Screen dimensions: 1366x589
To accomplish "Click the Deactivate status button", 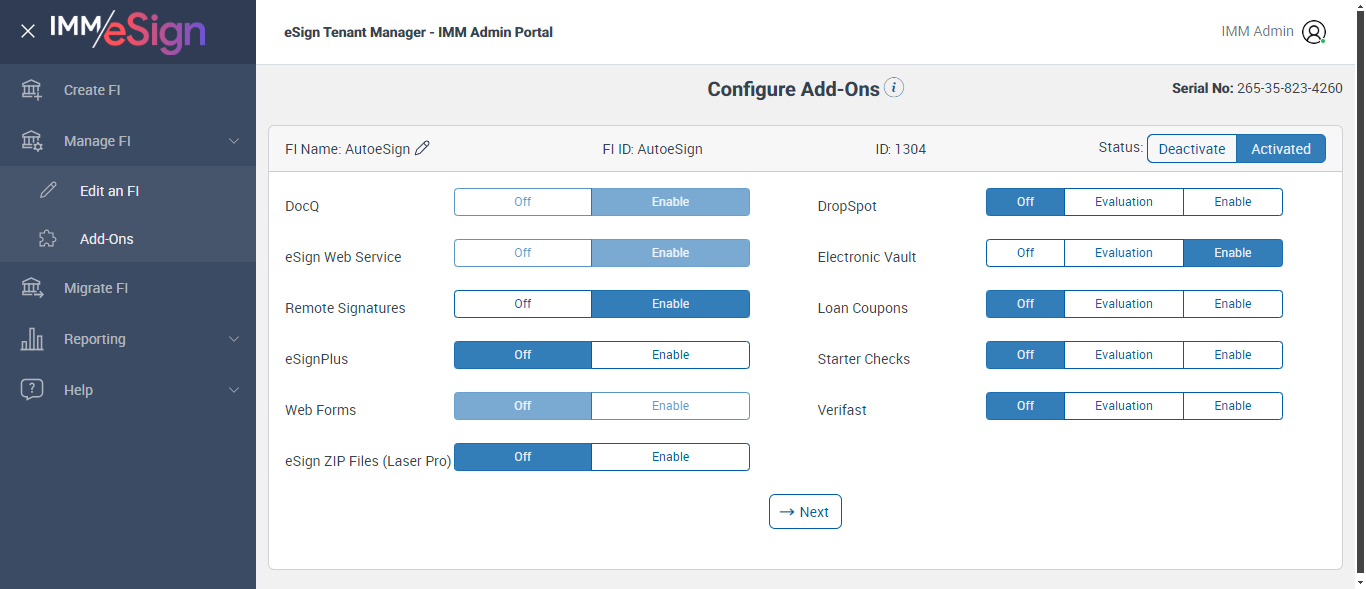I will 1191,149.
